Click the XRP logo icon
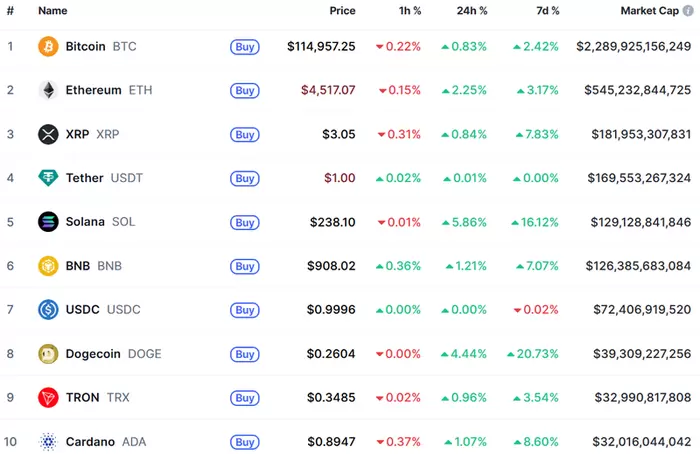This screenshot has height=454, width=700. pos(48,134)
